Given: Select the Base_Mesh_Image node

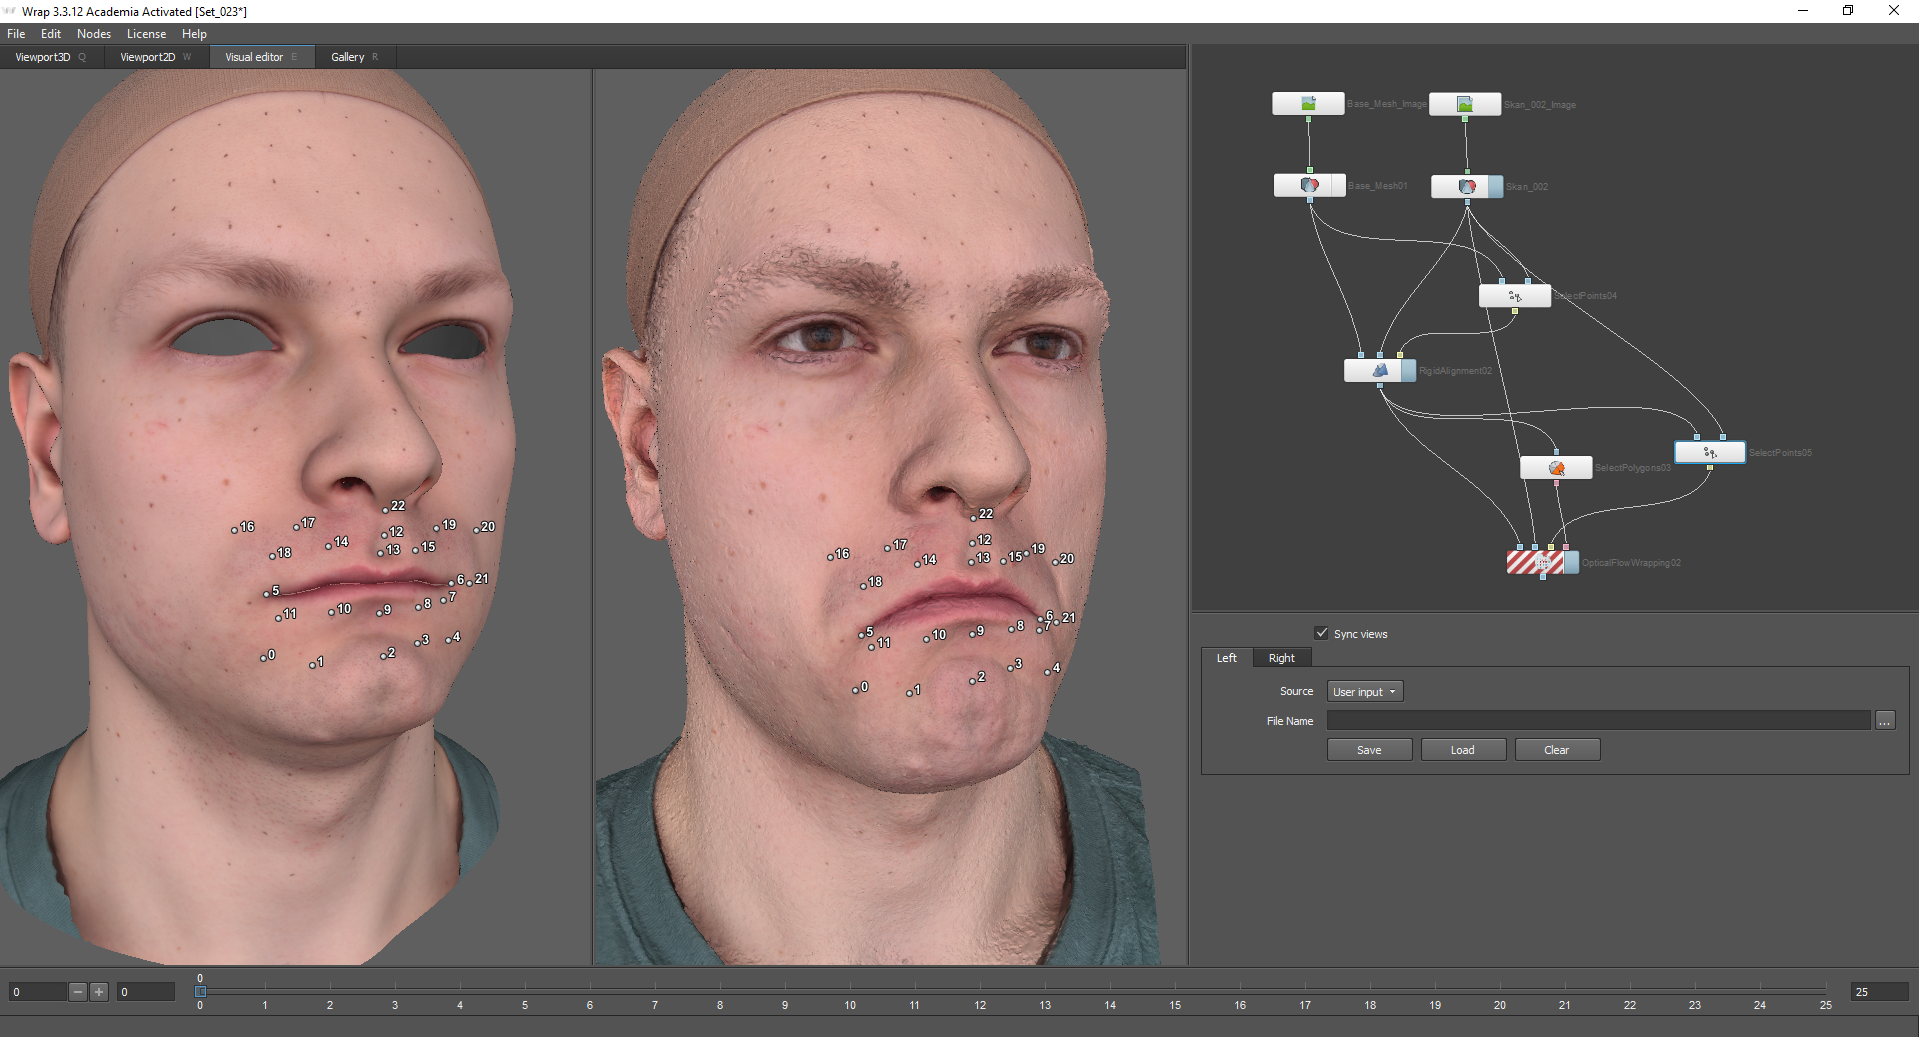Looking at the screenshot, I should pos(1307,104).
